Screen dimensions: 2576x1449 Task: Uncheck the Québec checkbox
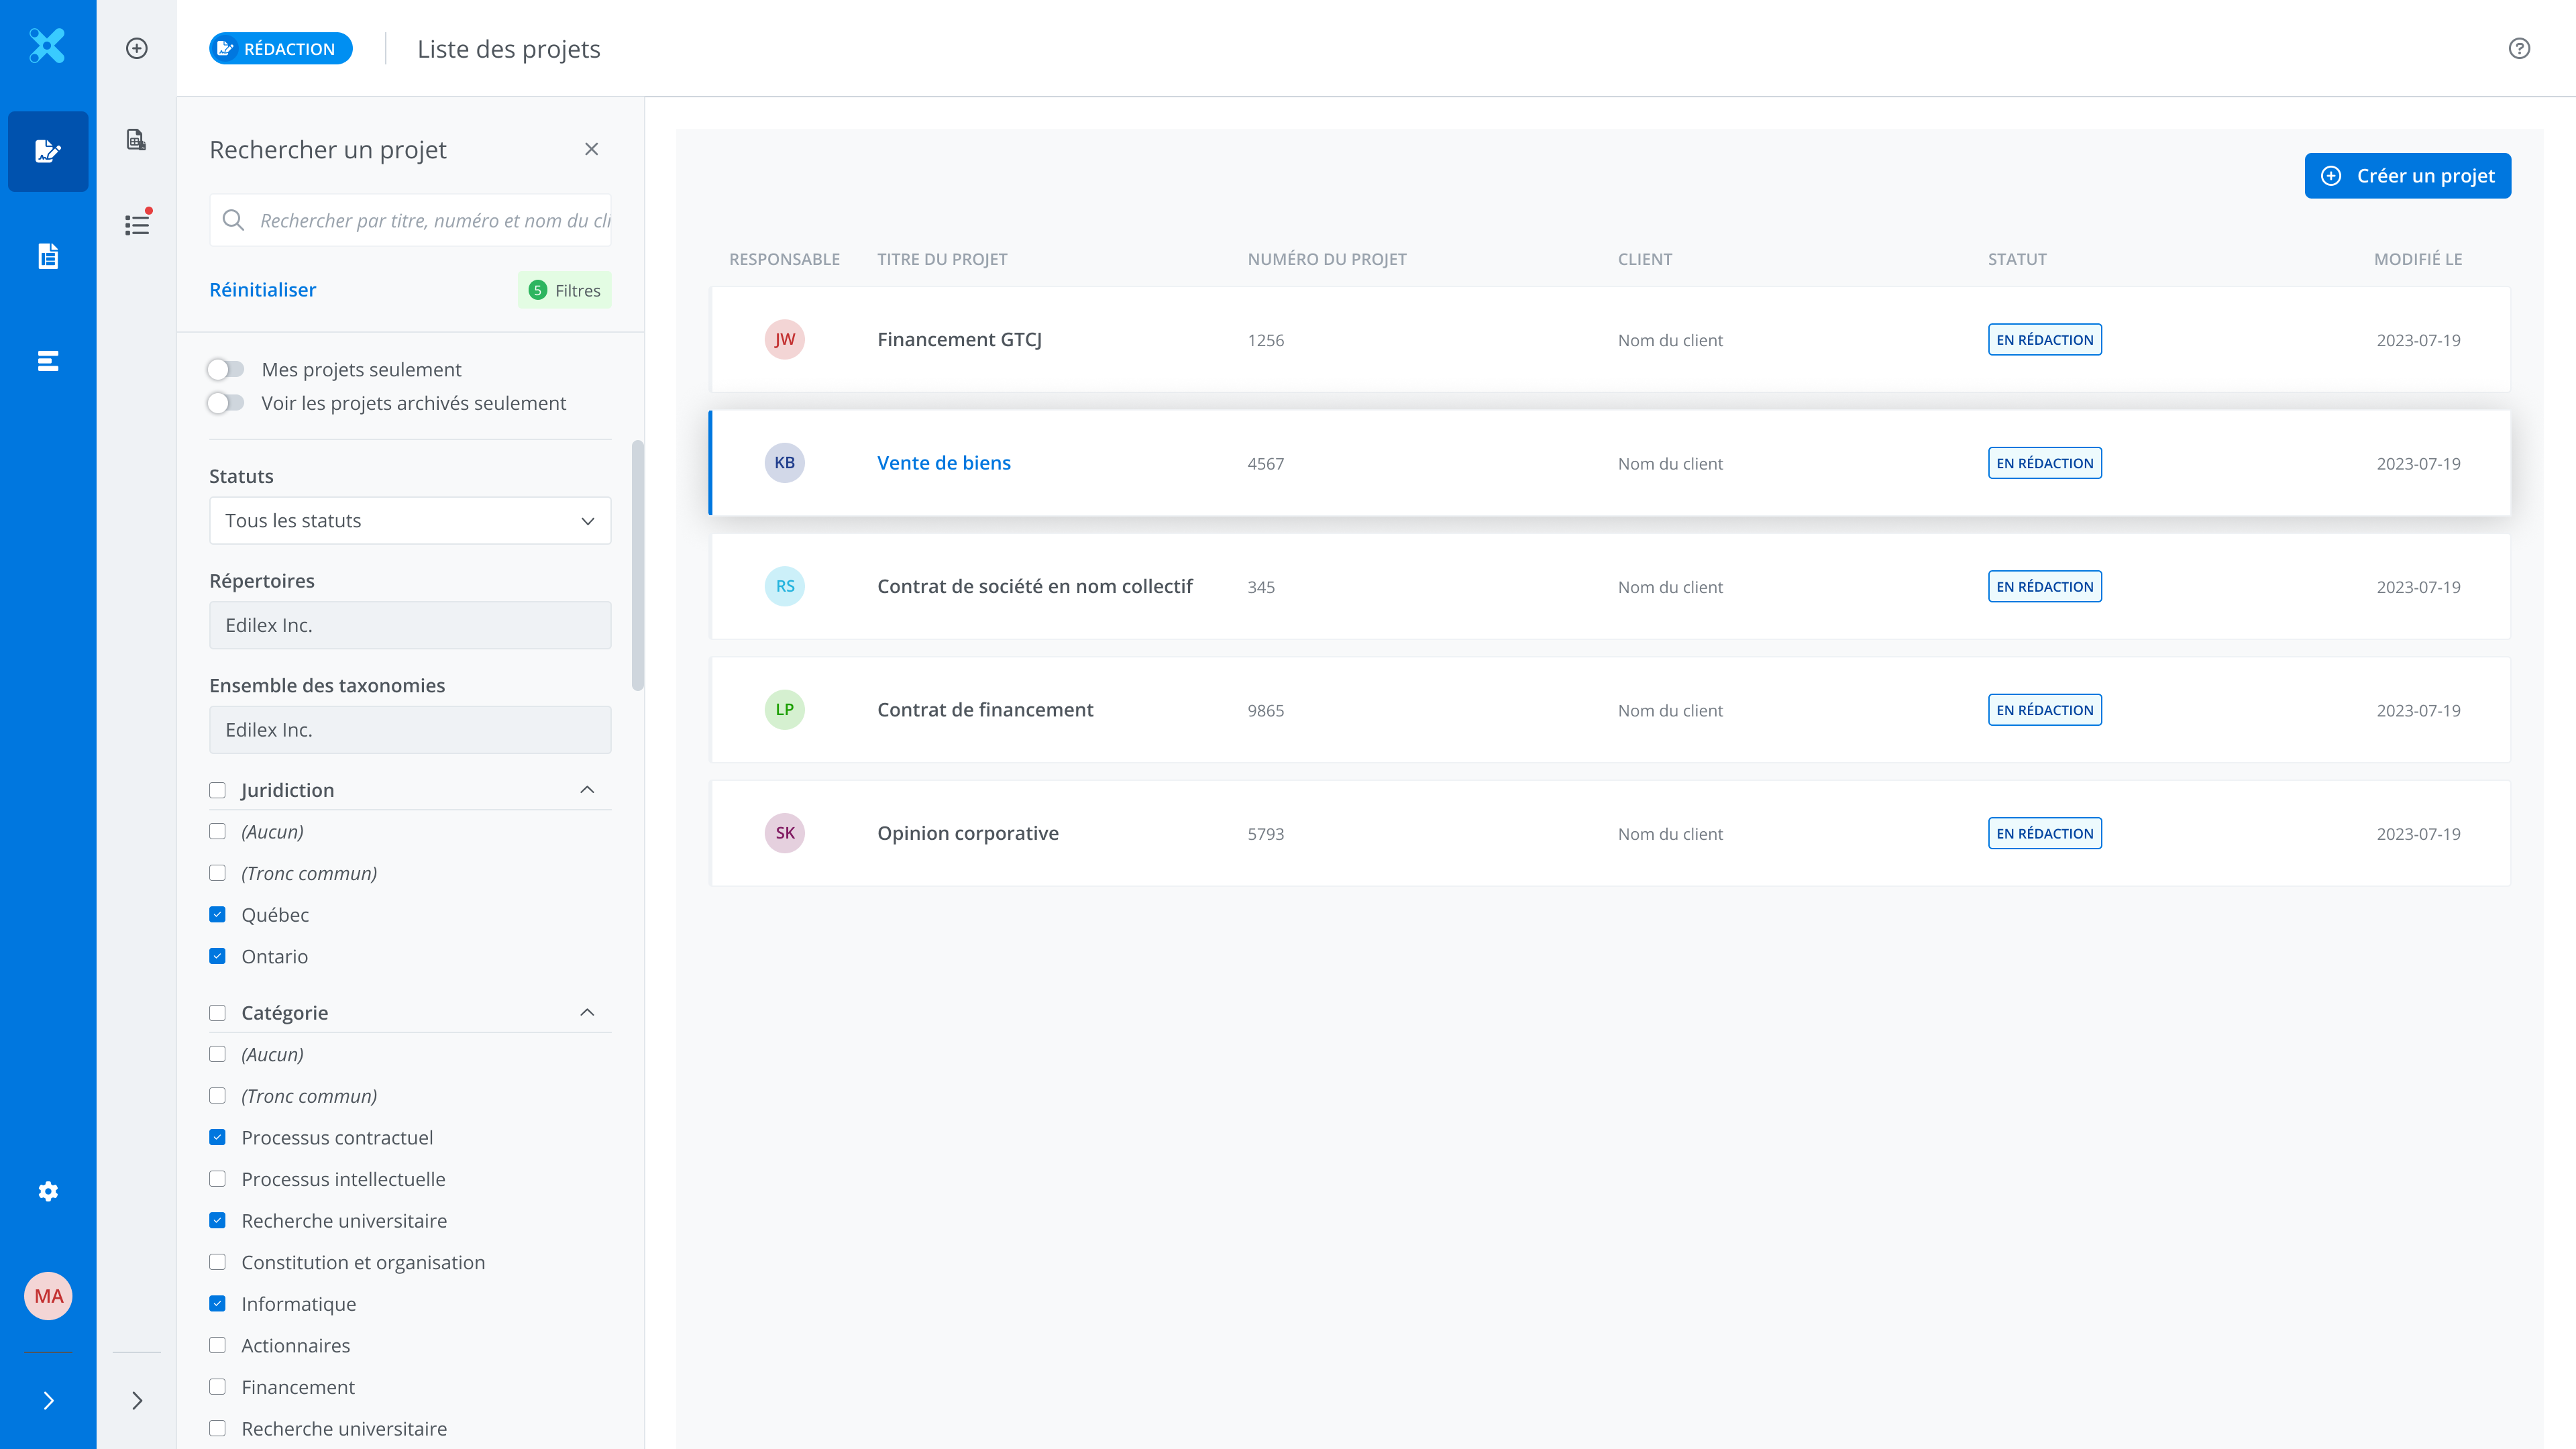coord(217,914)
